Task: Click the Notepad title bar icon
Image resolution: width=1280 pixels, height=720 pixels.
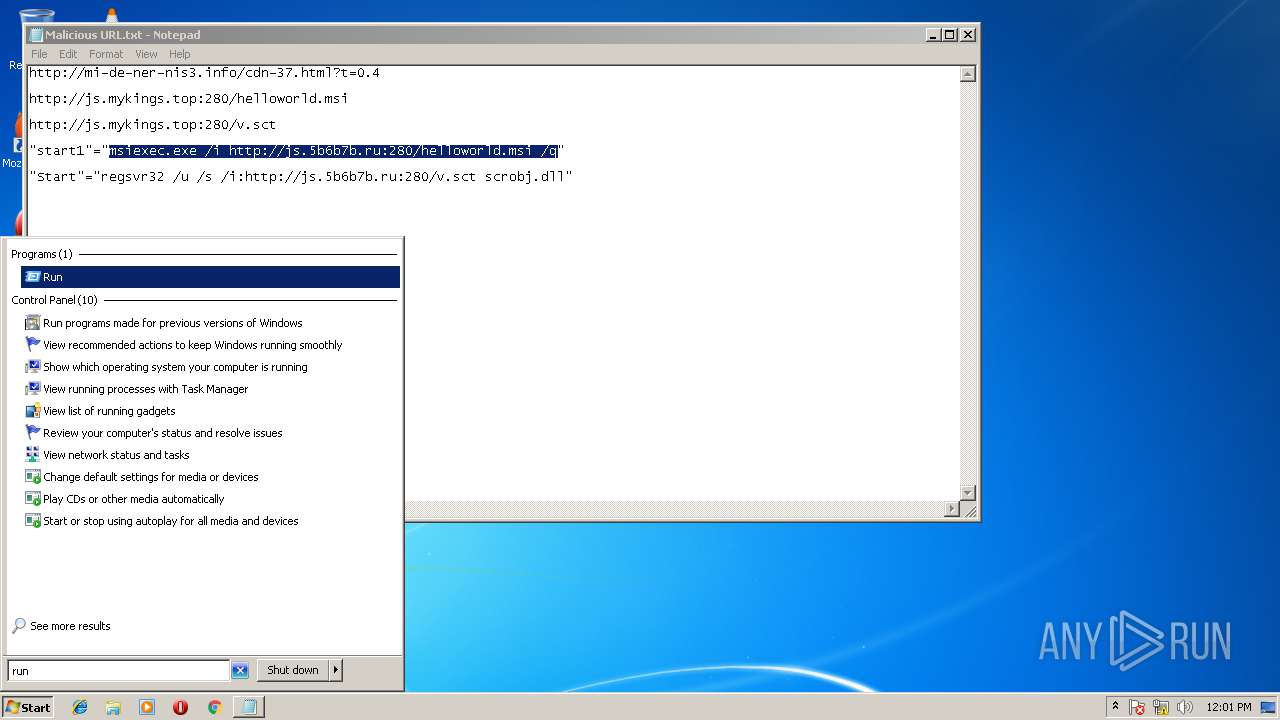Action: pyautogui.click(x=36, y=34)
